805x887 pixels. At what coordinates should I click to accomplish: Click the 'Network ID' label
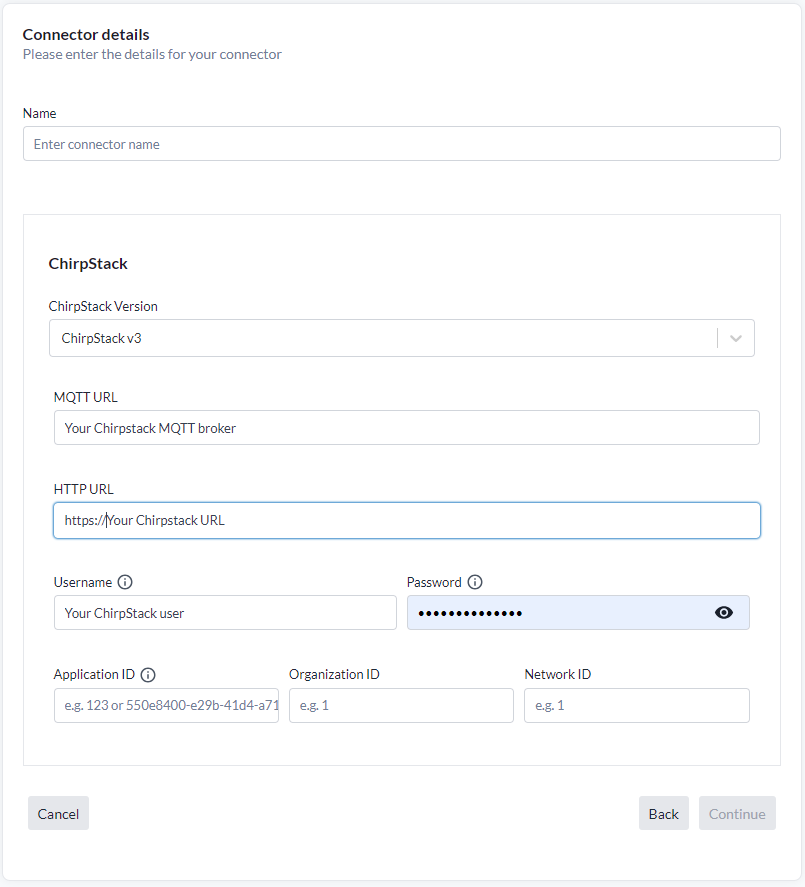(558, 674)
